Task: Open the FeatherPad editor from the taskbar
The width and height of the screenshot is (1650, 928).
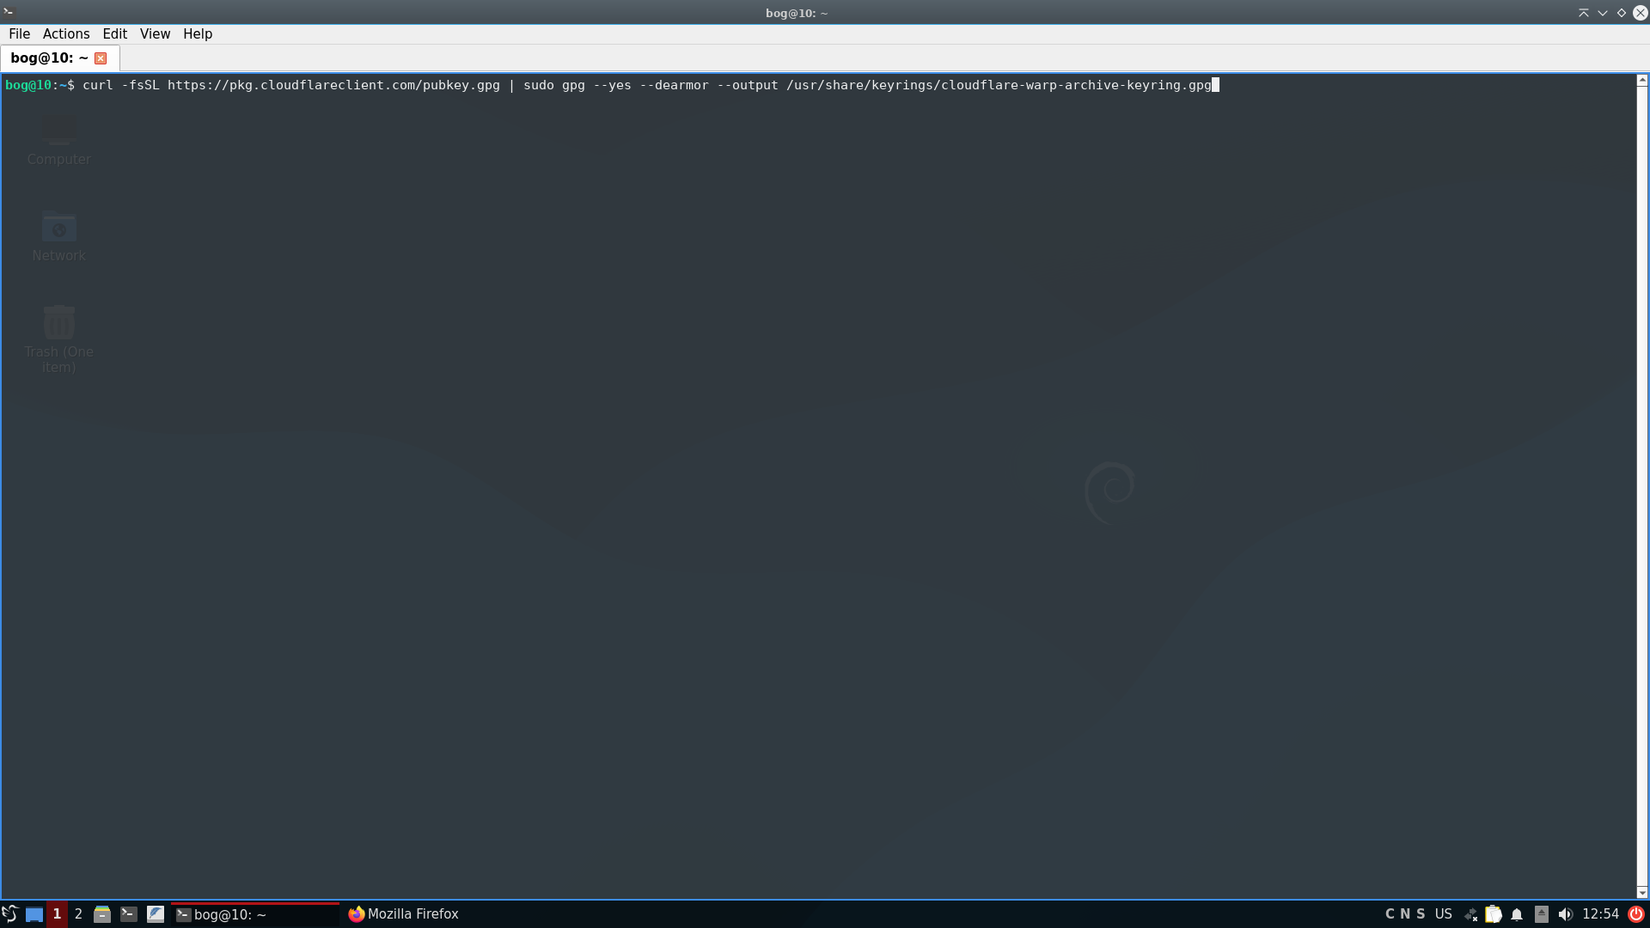Action: 156,913
